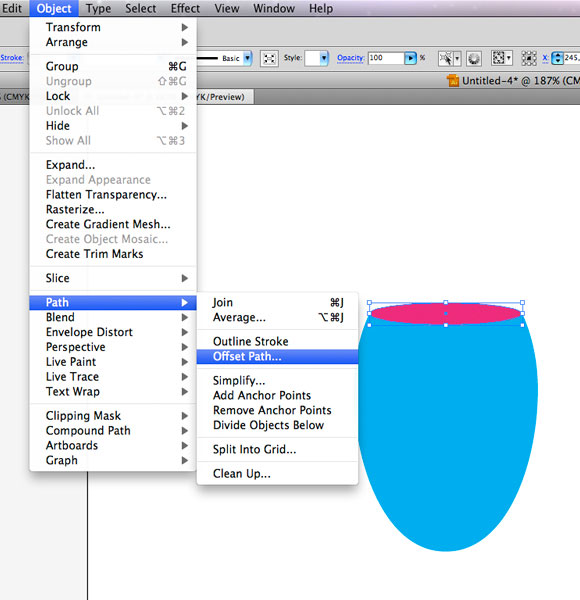
Task: Expand the Hide submenu
Action: (x=113, y=126)
